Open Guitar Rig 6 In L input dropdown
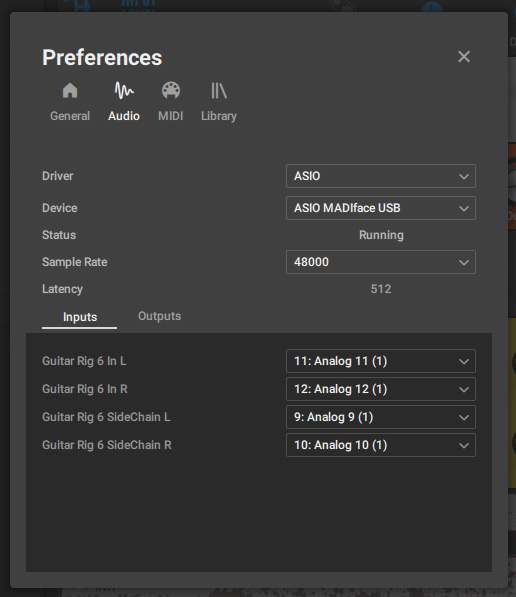Image resolution: width=516 pixels, height=597 pixels. 381,361
